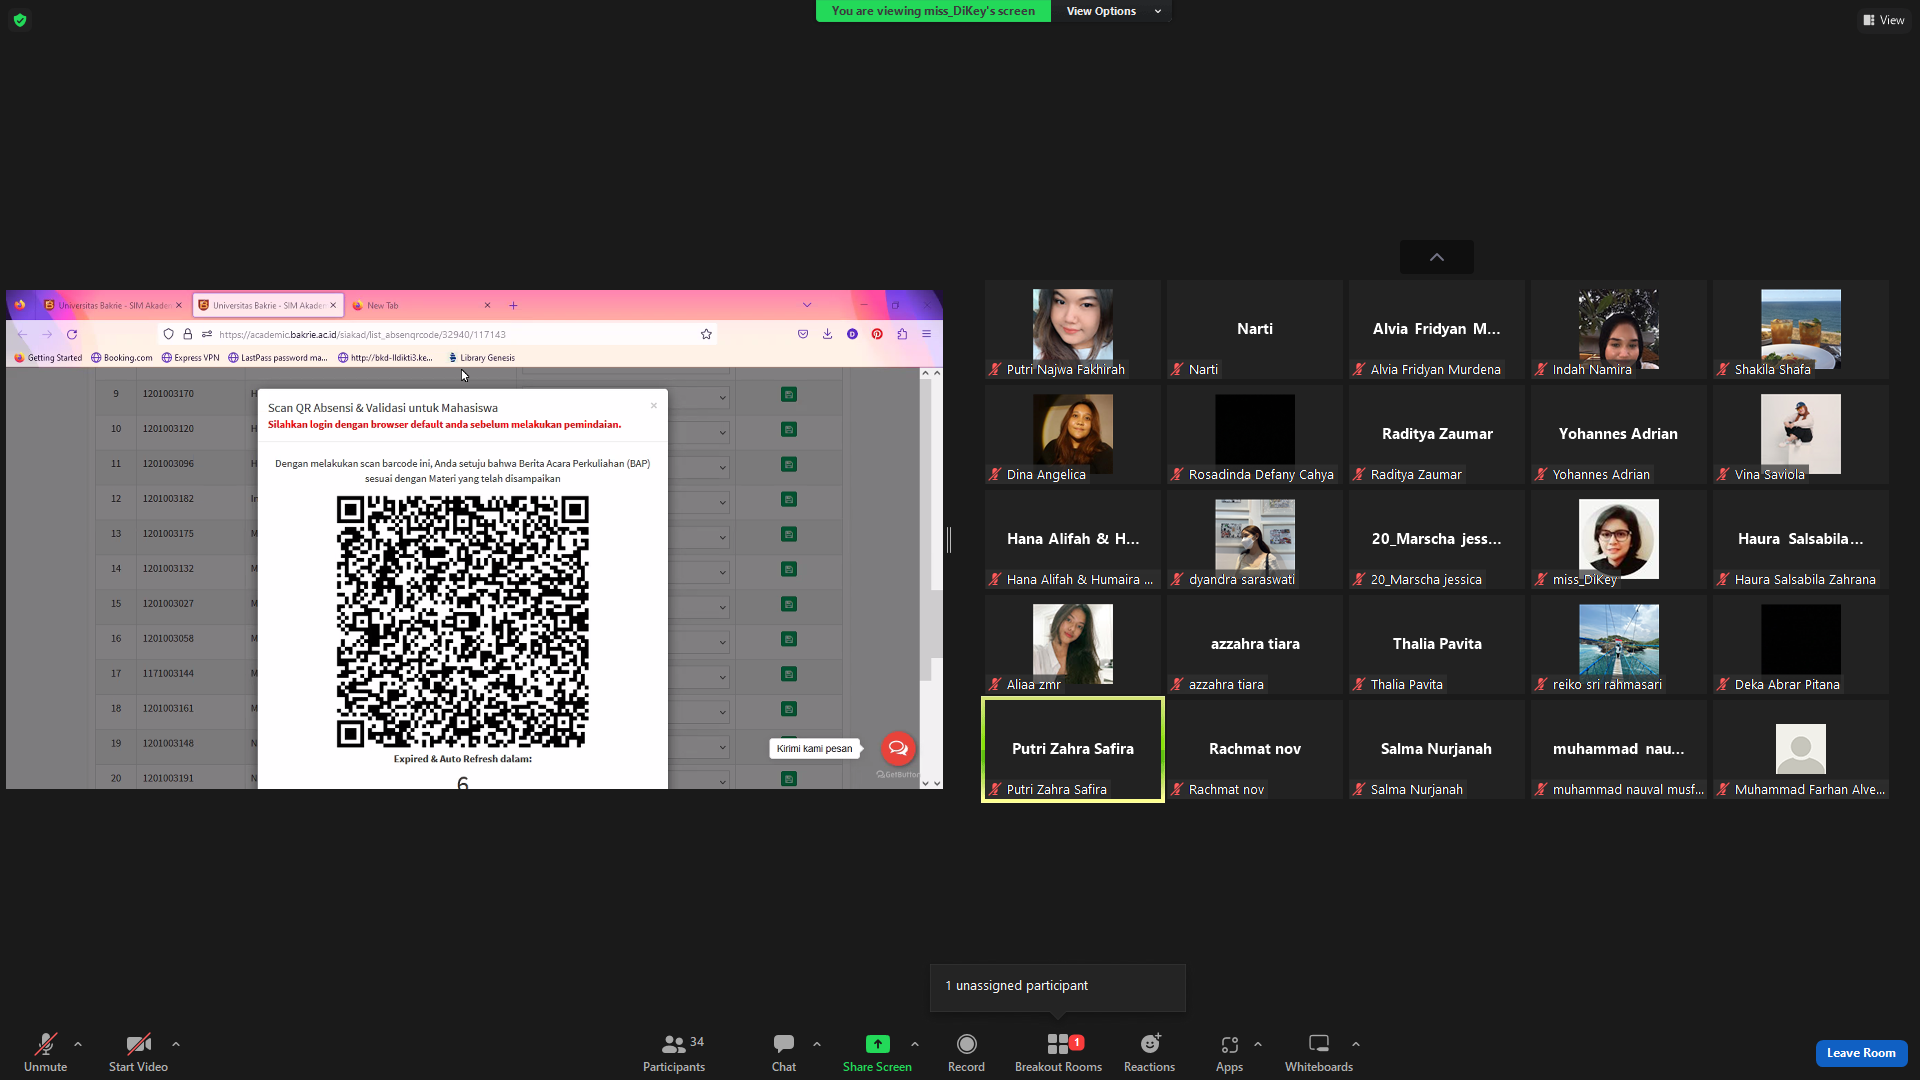Expand options arrow next to Whiteboards

tap(1356, 1044)
